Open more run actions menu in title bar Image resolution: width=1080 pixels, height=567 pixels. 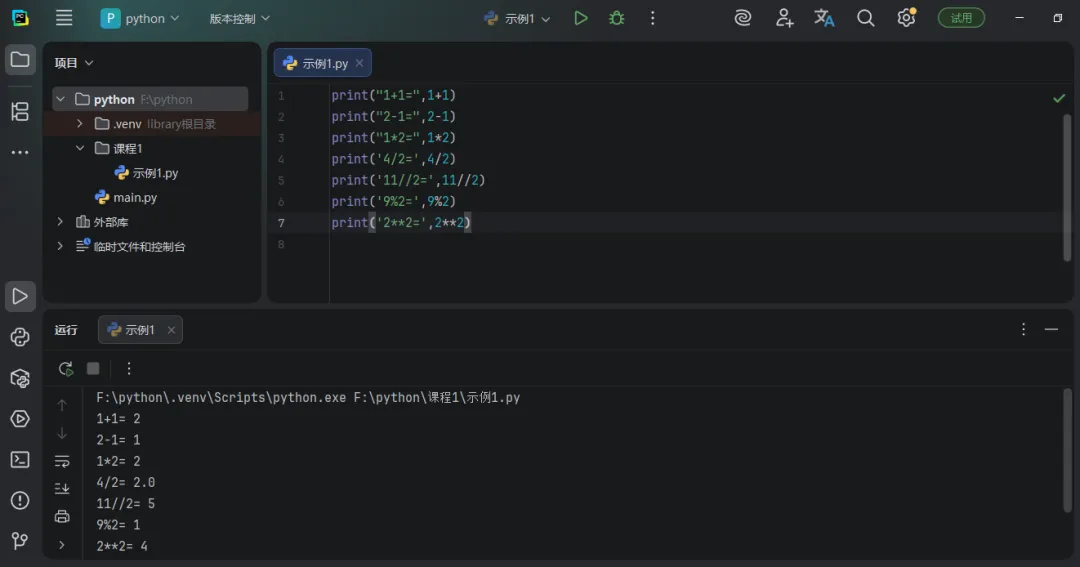point(652,18)
